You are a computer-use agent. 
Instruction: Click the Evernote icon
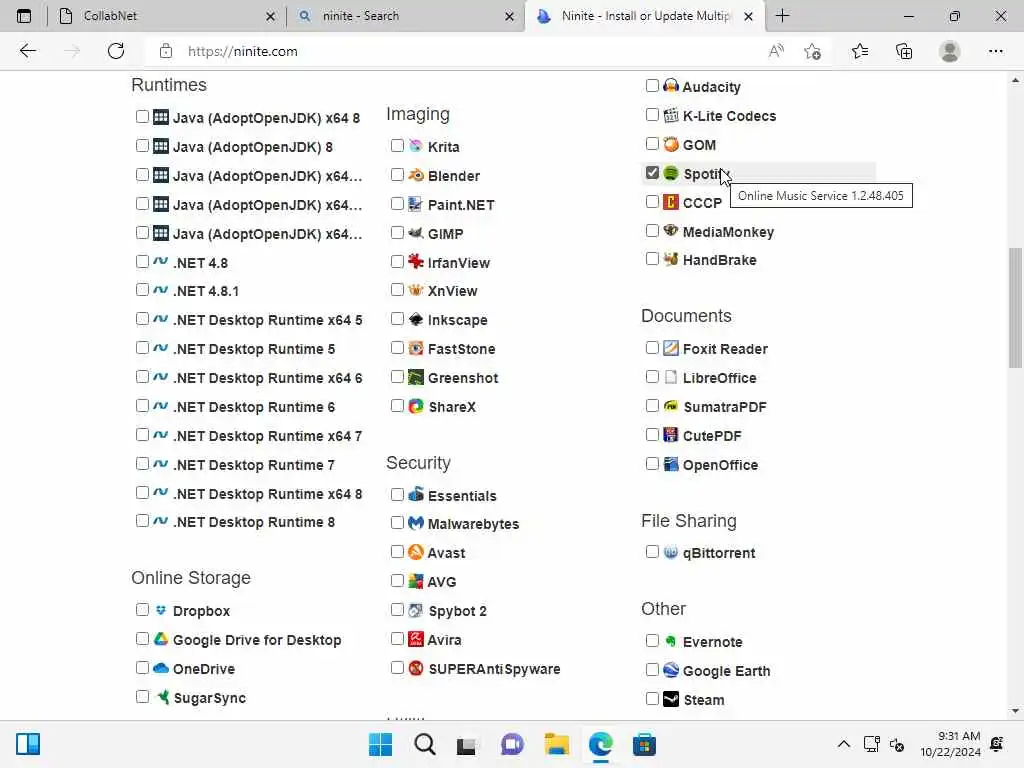[671, 641]
